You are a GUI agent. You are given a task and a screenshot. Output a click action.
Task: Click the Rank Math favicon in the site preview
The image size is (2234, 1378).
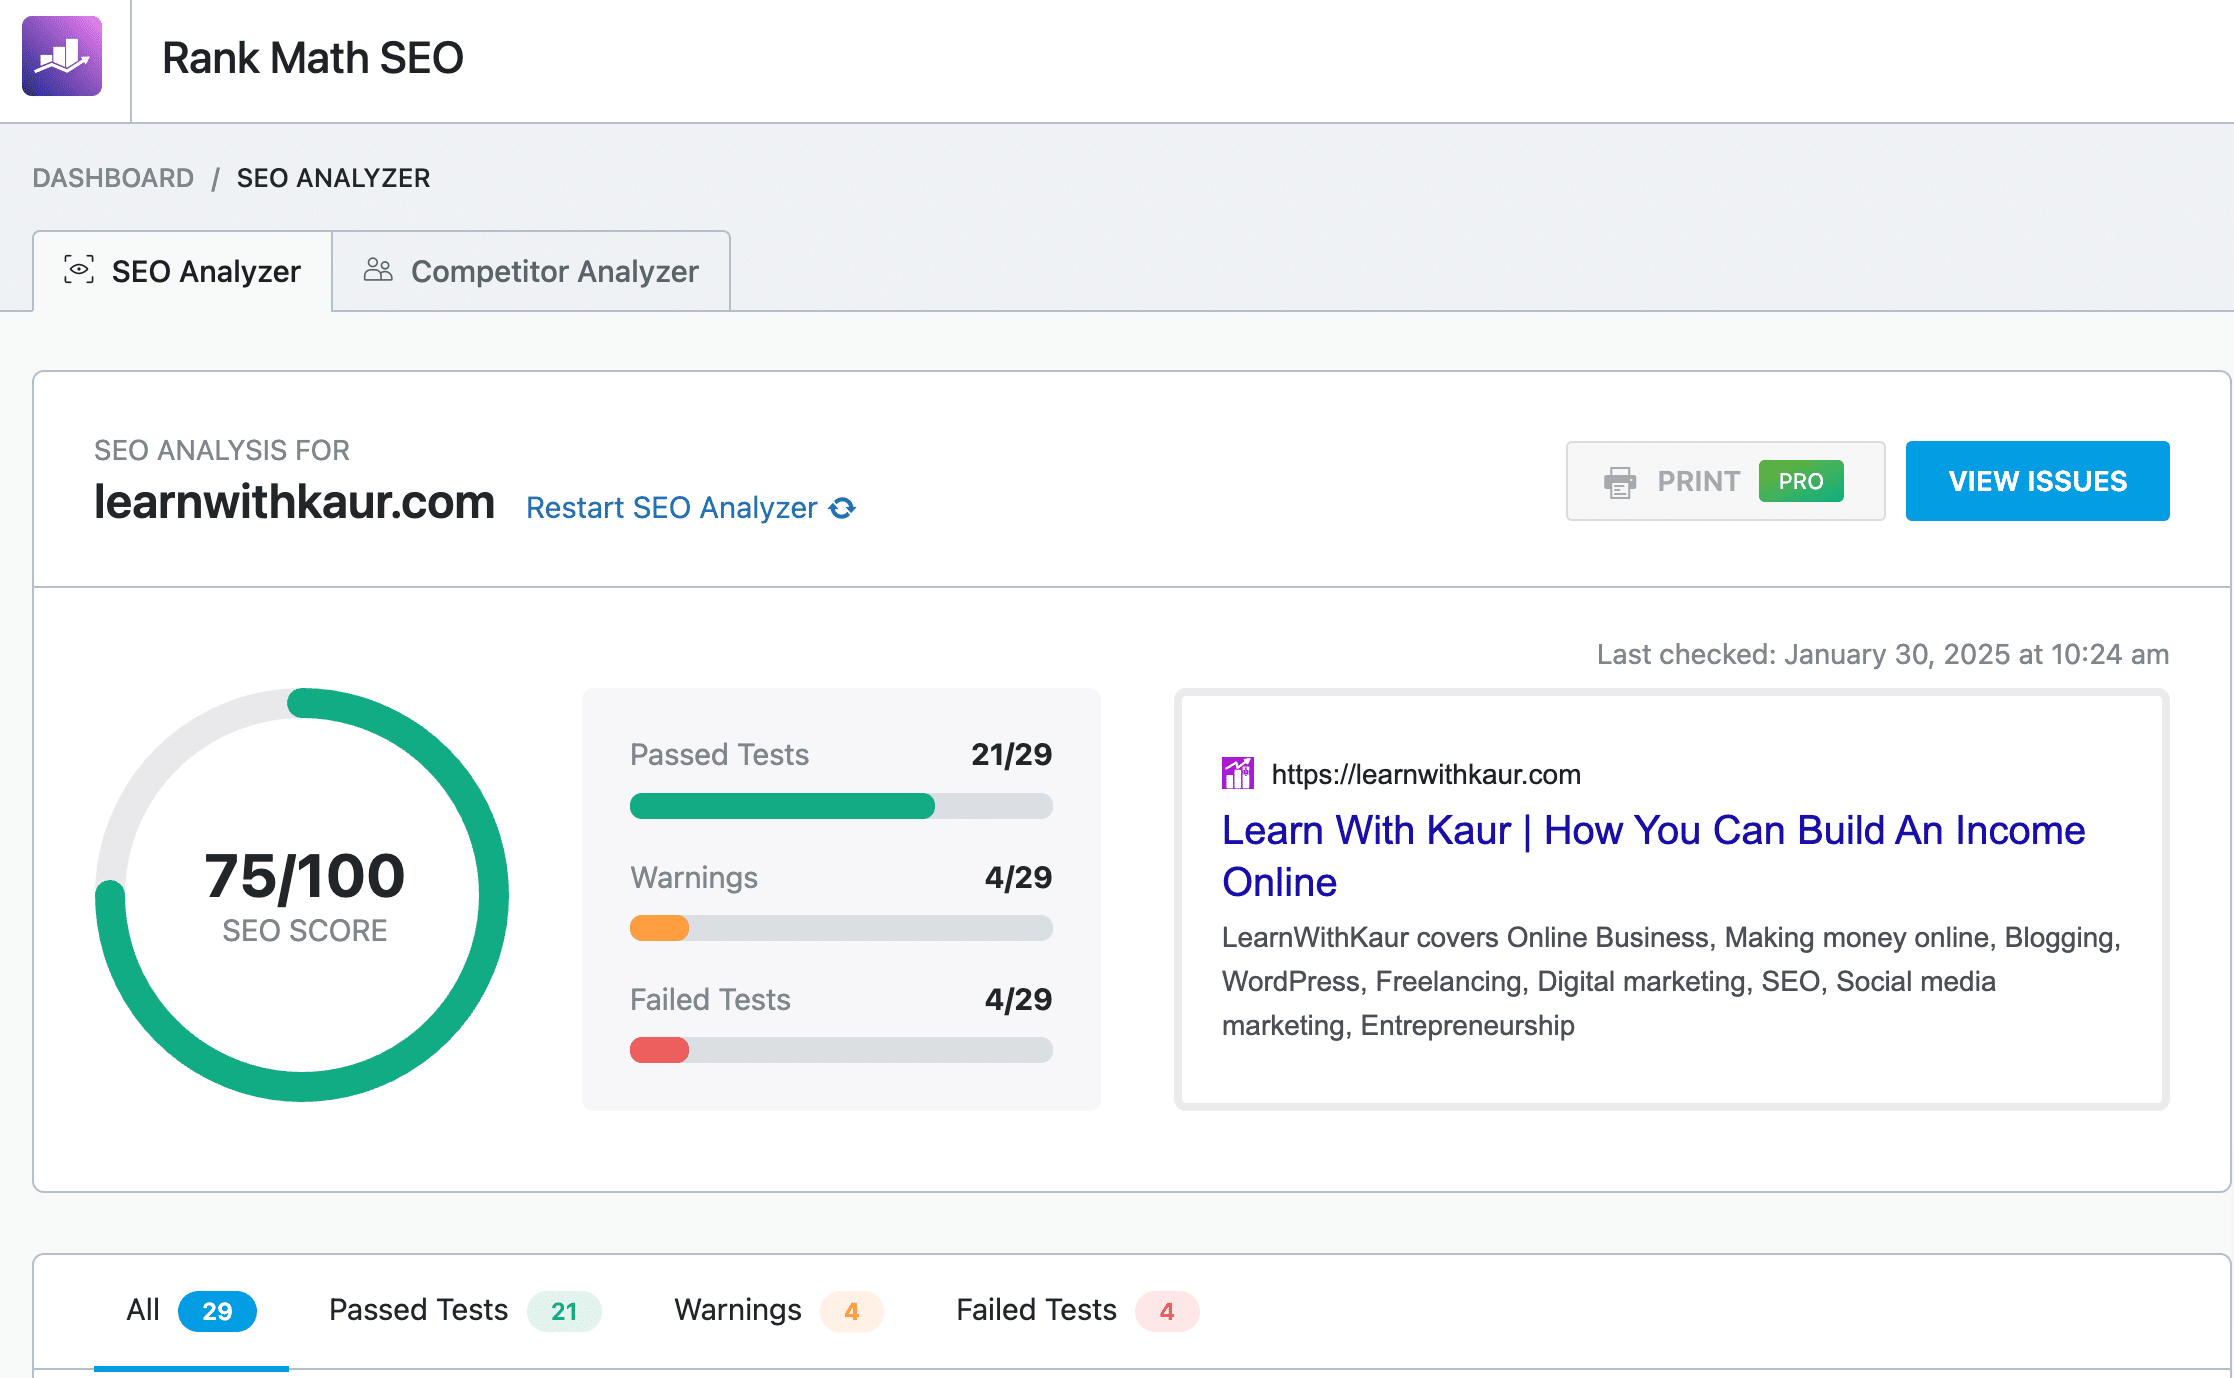1238,771
